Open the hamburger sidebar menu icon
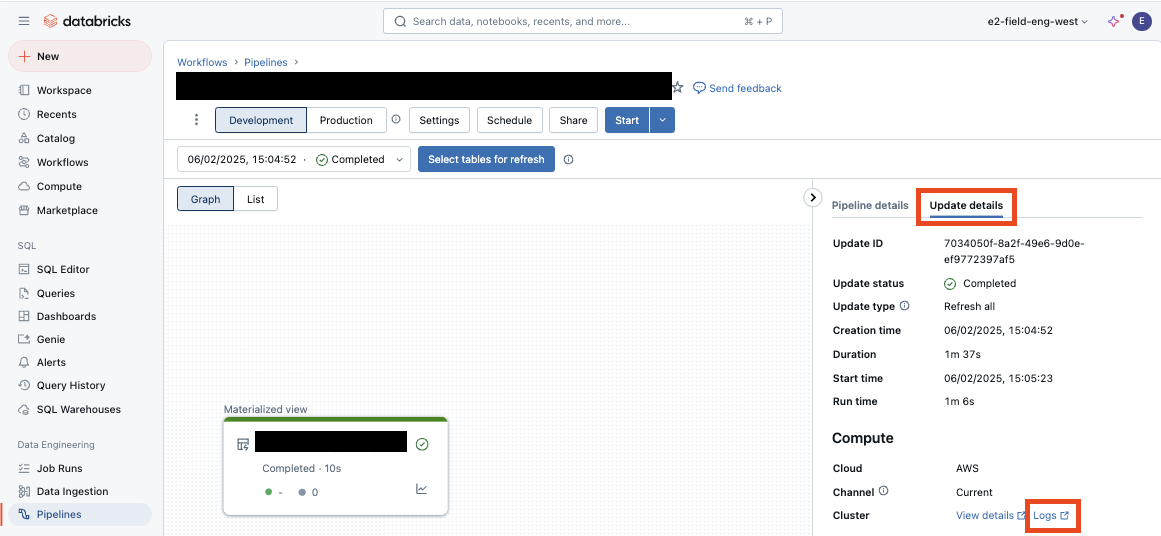 coord(24,21)
